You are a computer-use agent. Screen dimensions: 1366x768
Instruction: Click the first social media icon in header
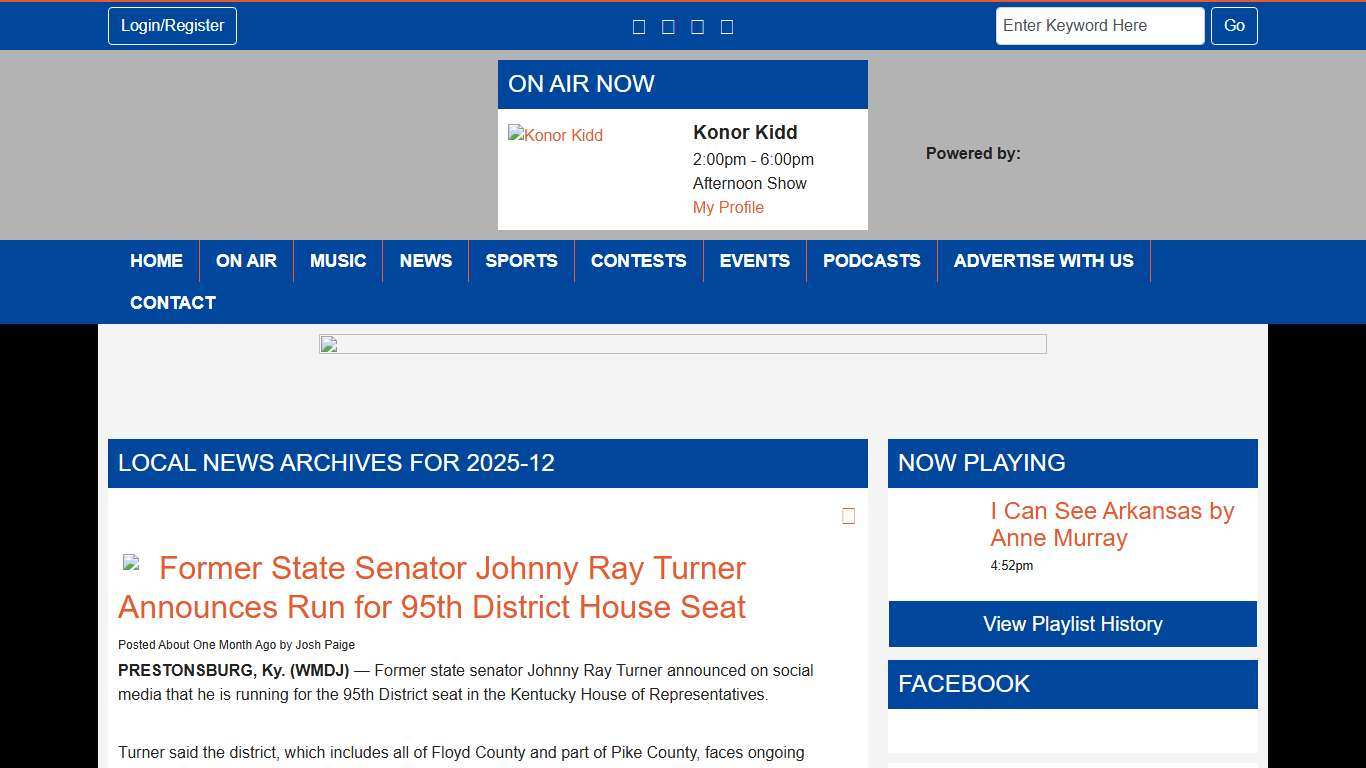(x=639, y=26)
